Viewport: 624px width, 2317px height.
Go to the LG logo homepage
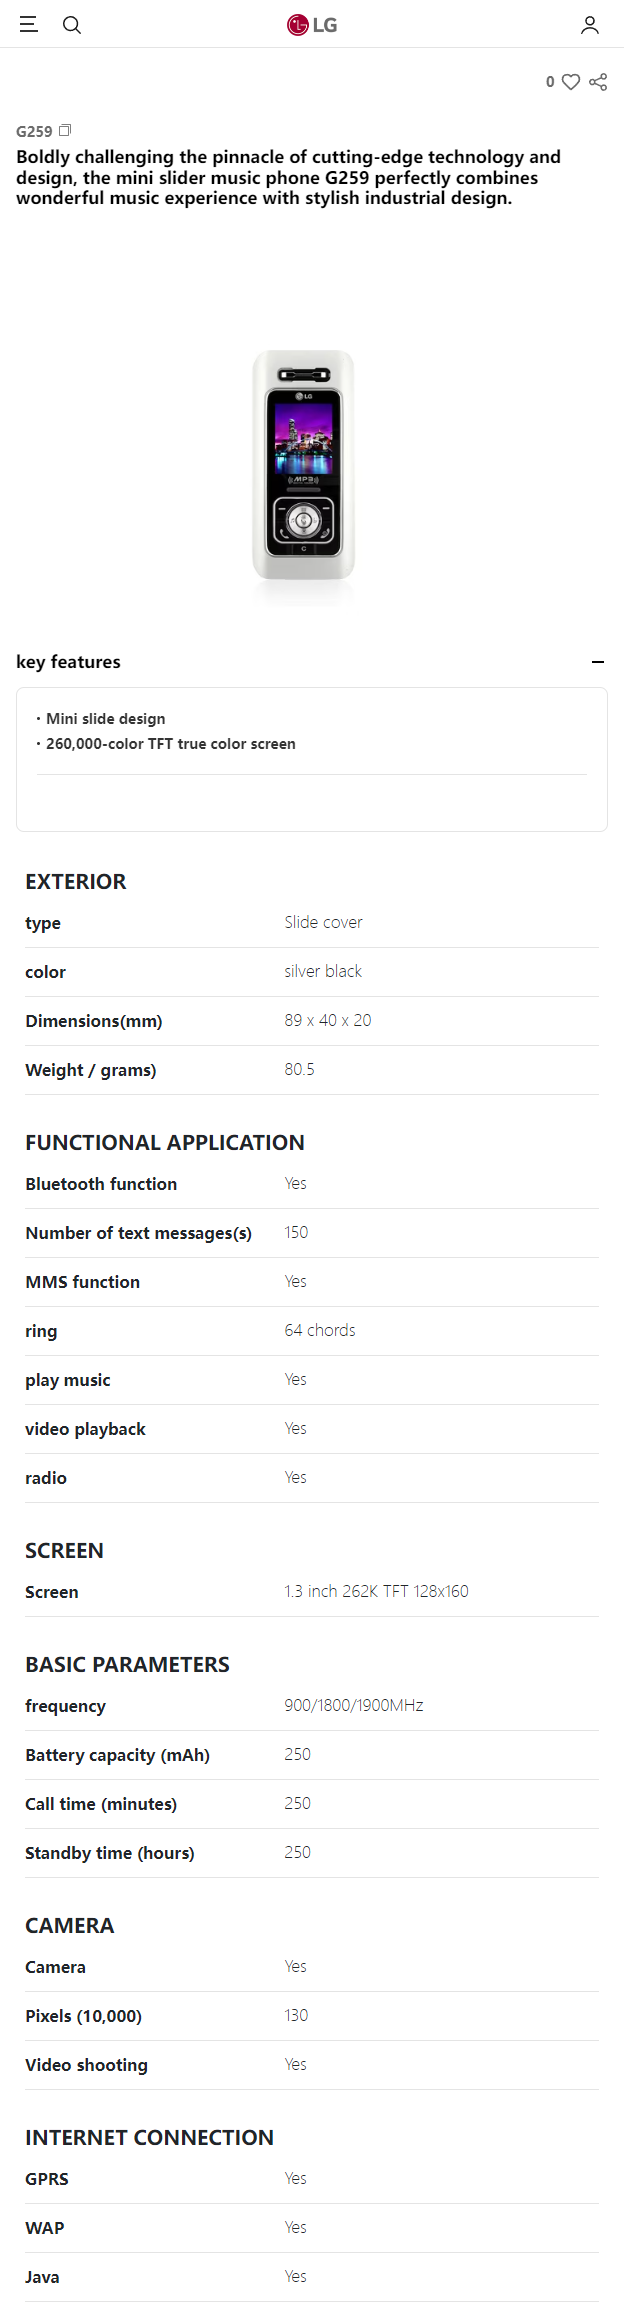[x=312, y=25]
